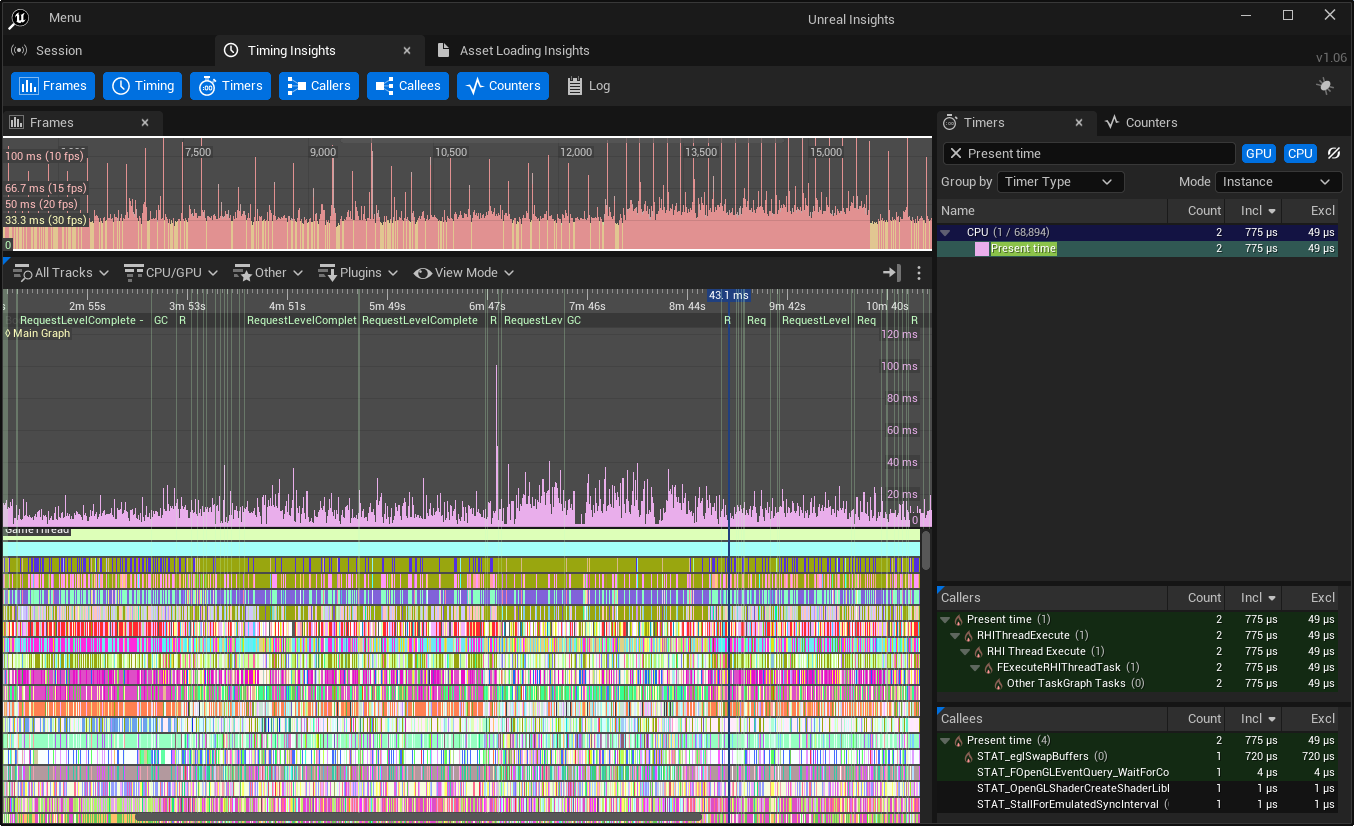This screenshot has width=1354, height=826.
Task: Open the View Mode menu
Action: [464, 273]
